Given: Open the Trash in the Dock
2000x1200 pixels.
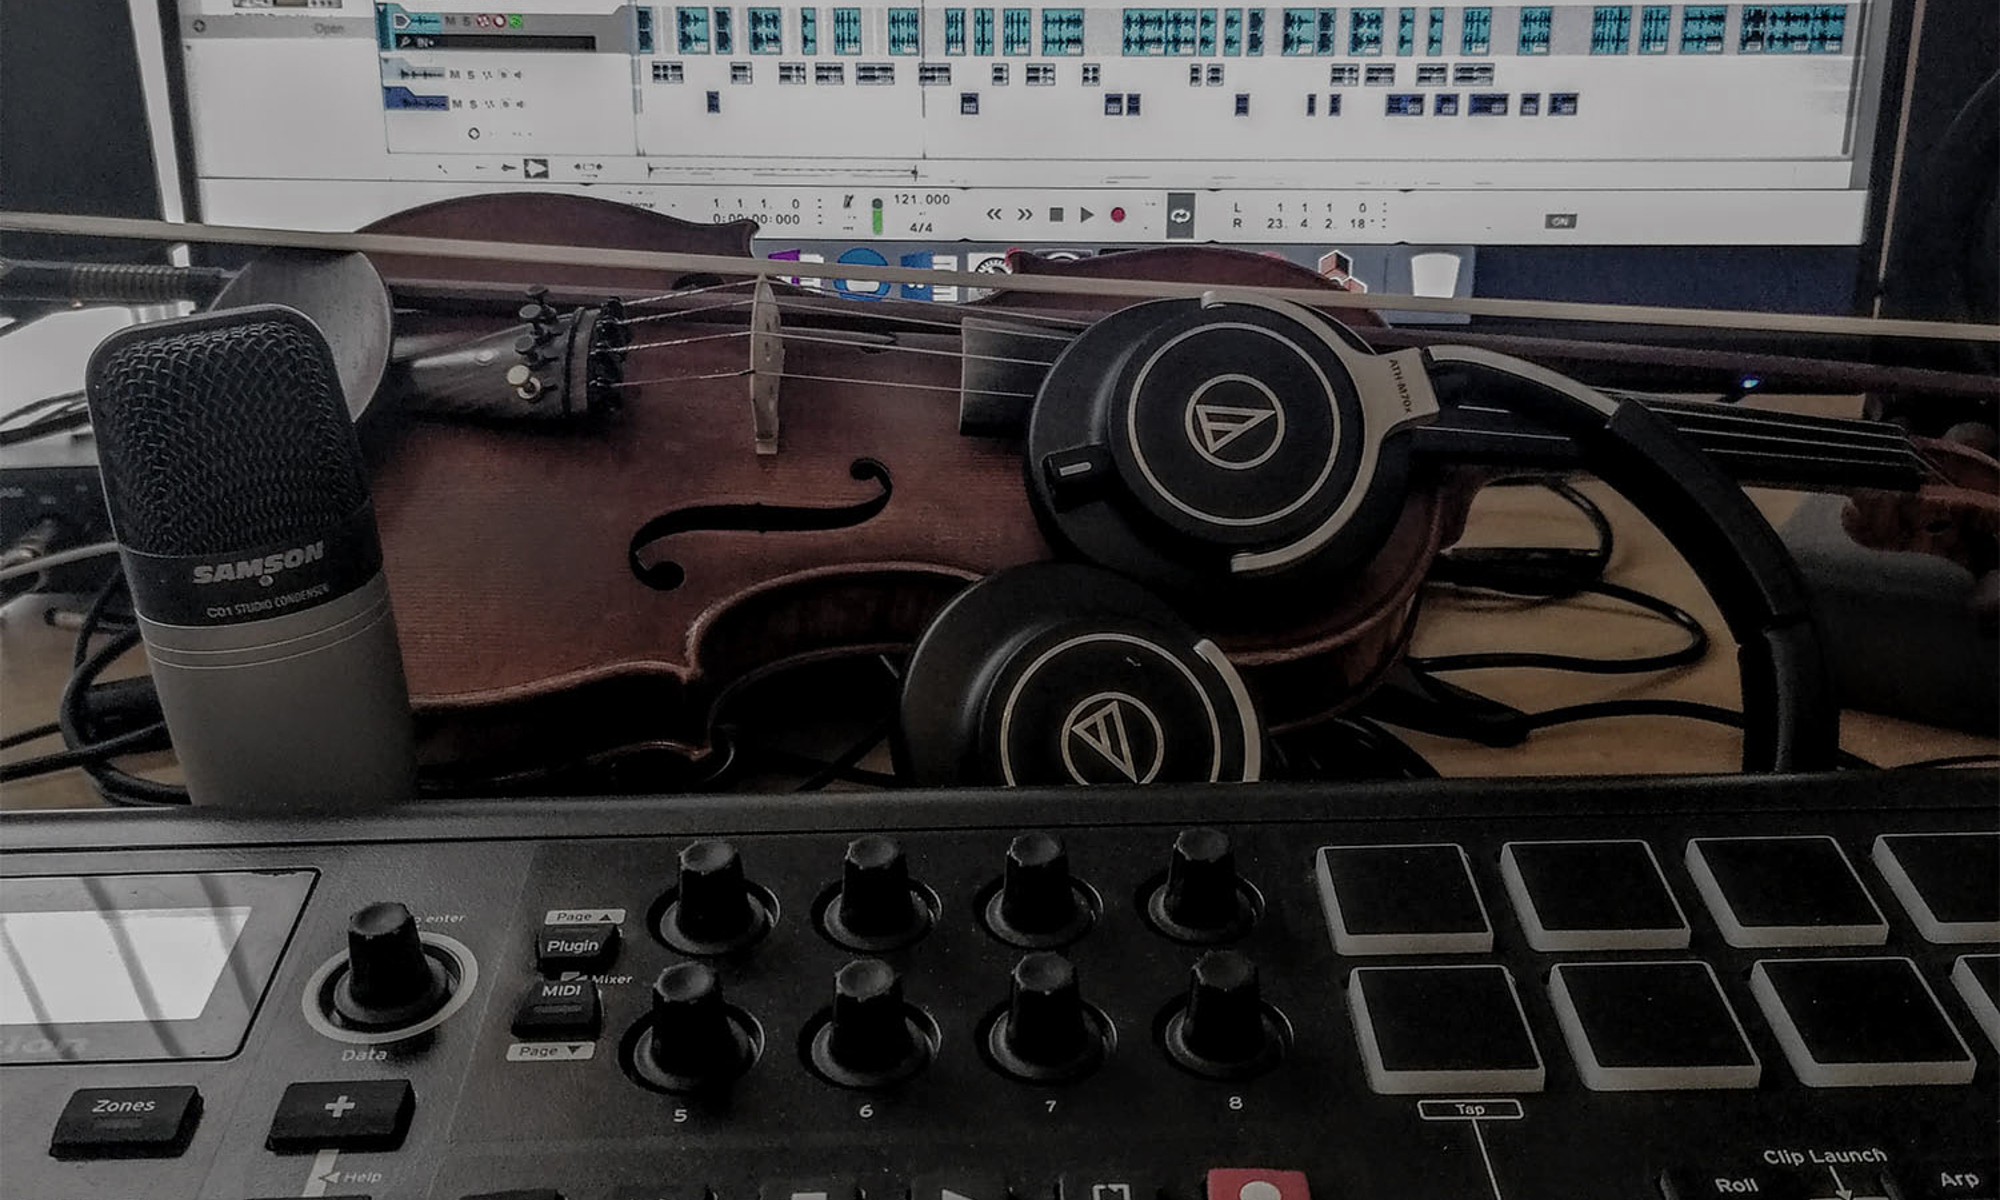Looking at the screenshot, I should [x=1435, y=273].
